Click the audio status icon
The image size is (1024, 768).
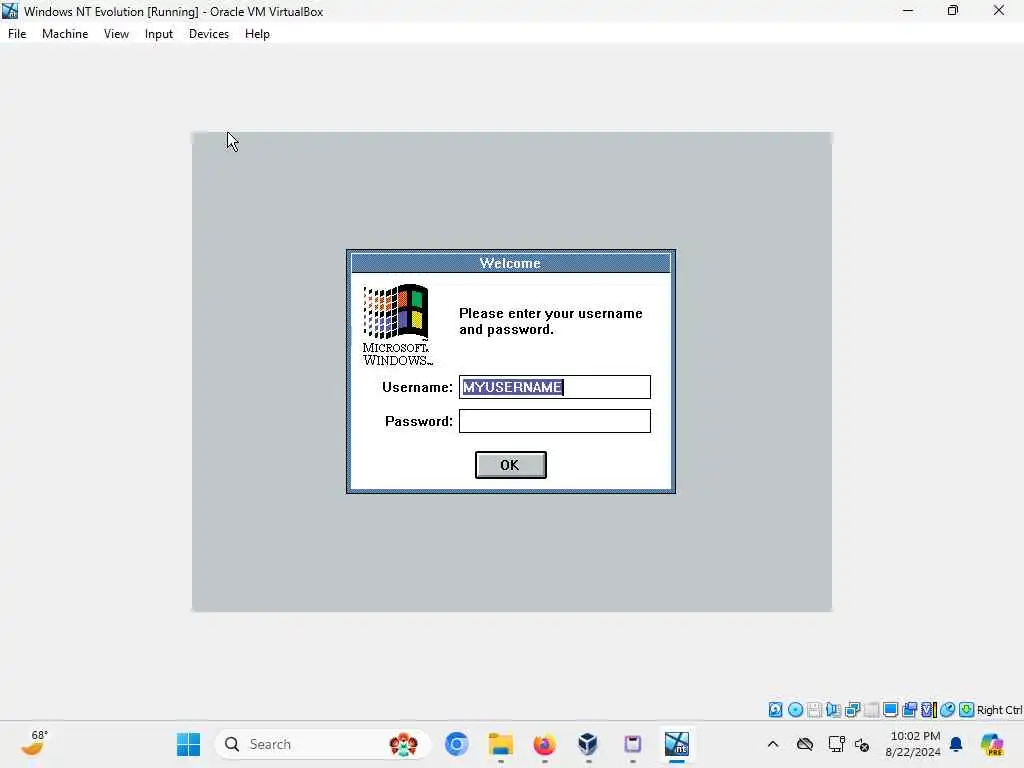(833, 710)
